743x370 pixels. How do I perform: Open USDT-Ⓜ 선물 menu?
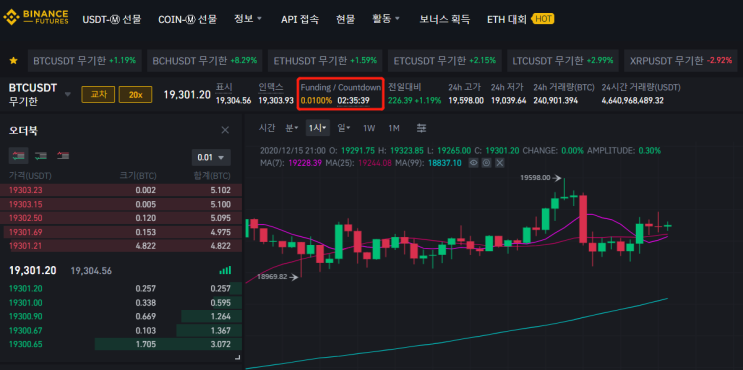112,19
